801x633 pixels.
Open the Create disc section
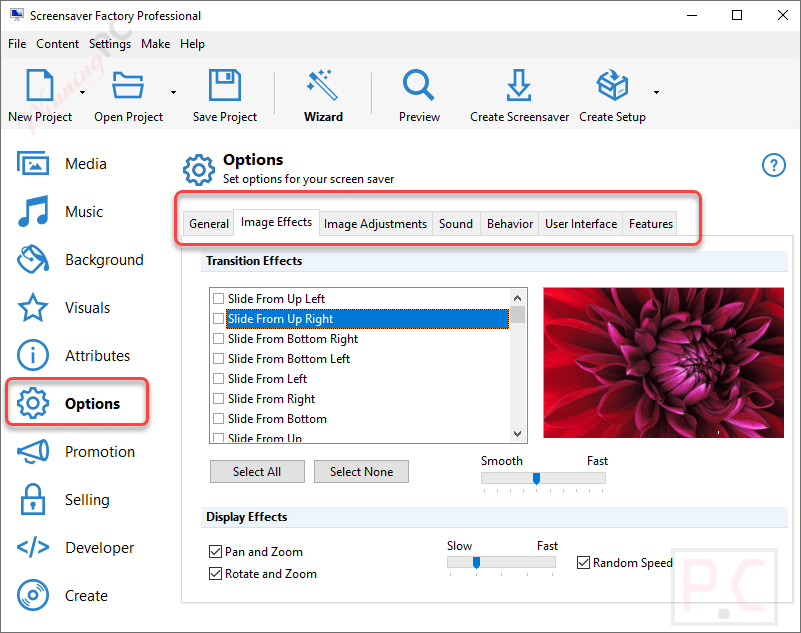[x=62, y=595]
